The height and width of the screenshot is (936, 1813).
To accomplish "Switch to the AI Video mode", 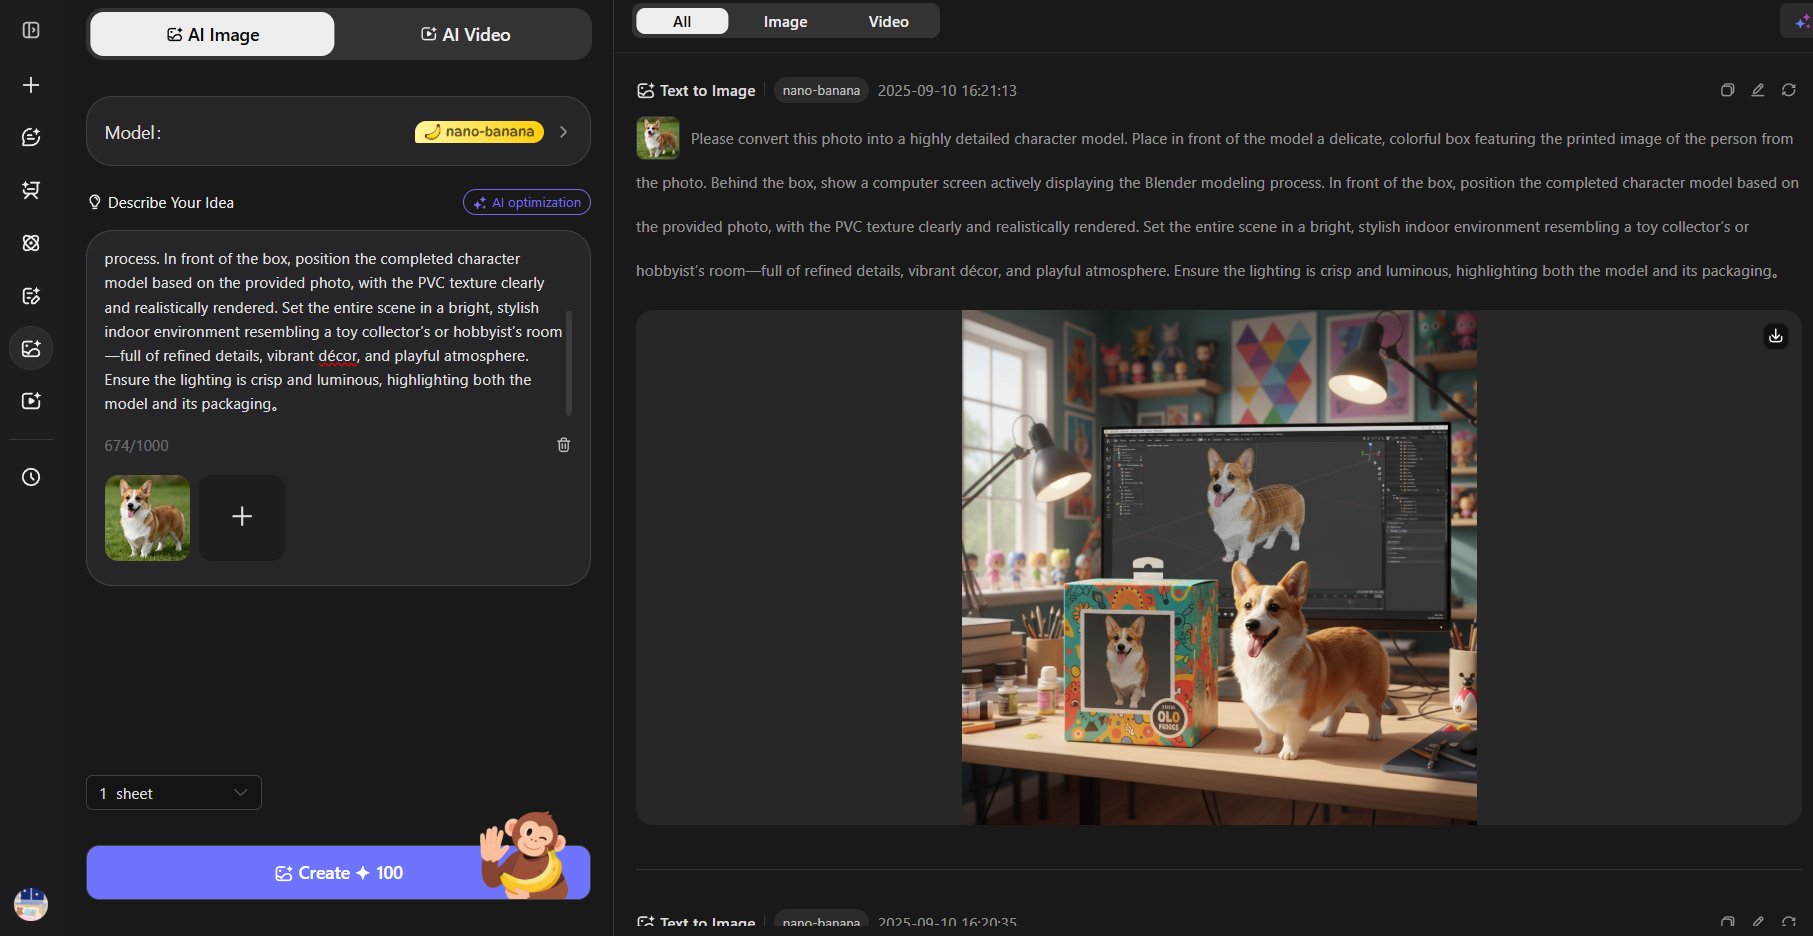I will coord(465,34).
